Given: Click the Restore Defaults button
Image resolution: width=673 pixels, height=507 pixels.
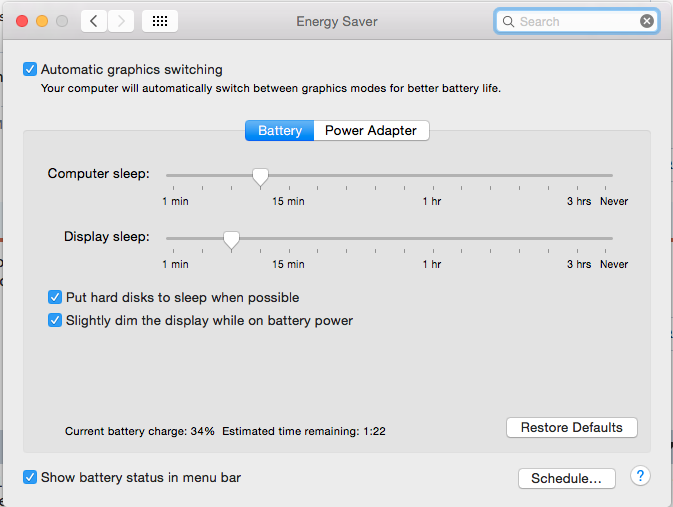Looking at the screenshot, I should [x=572, y=428].
